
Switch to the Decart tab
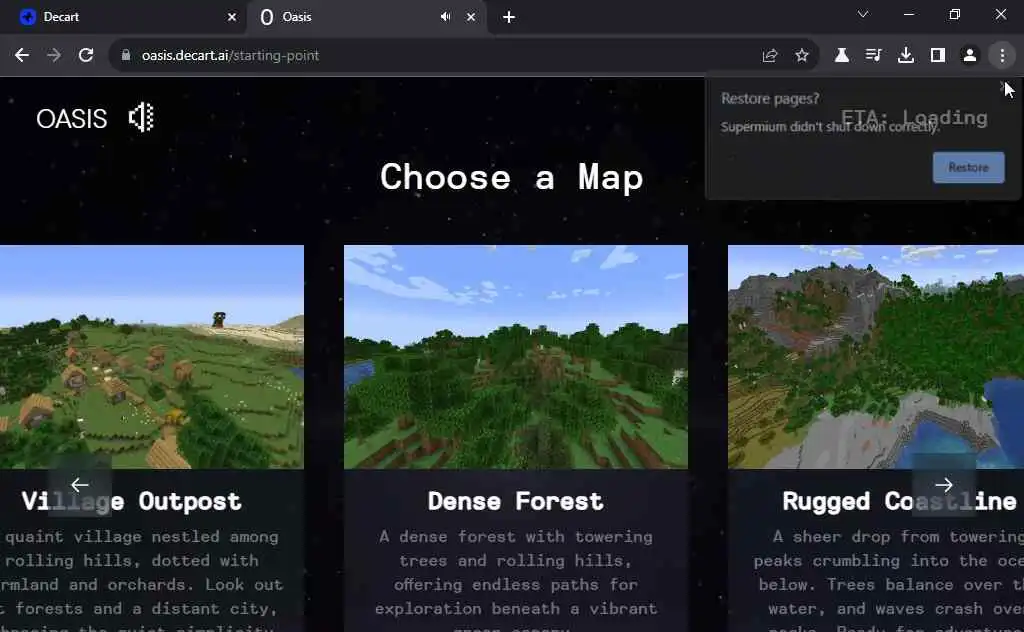(123, 17)
